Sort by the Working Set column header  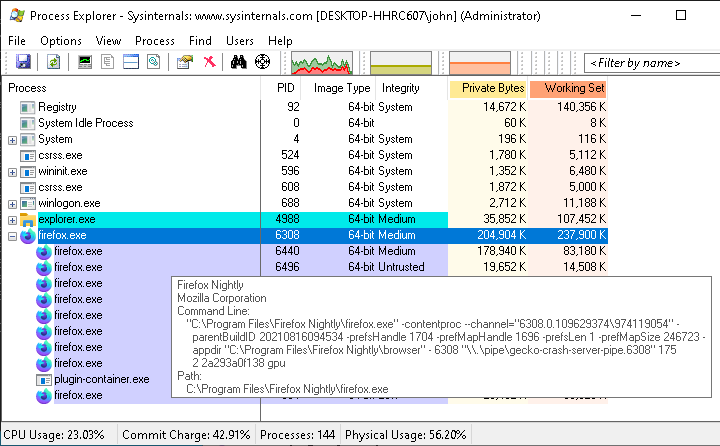568,88
